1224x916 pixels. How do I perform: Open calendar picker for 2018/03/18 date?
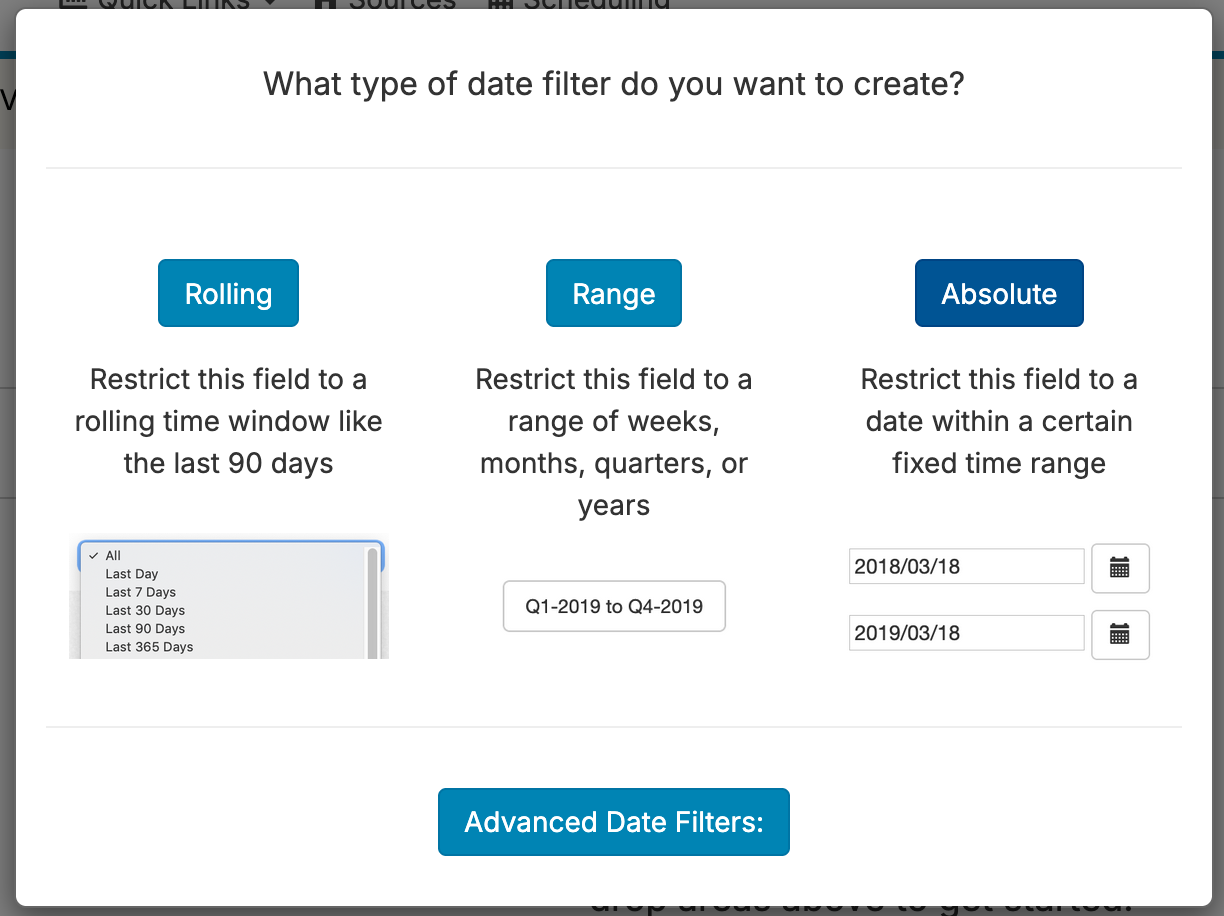point(1120,568)
